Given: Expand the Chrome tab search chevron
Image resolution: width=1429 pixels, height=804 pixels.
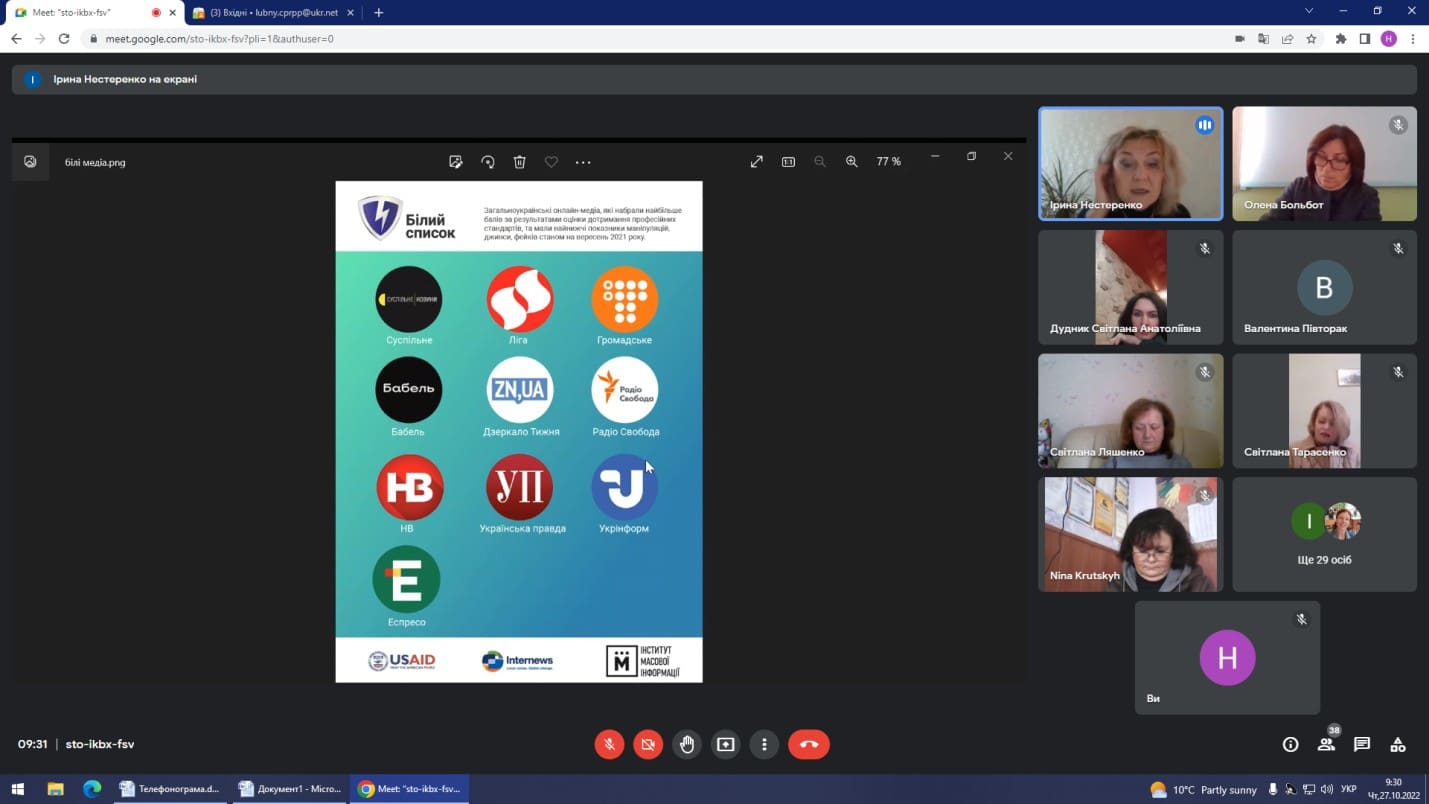Looking at the screenshot, I should (x=1309, y=11).
